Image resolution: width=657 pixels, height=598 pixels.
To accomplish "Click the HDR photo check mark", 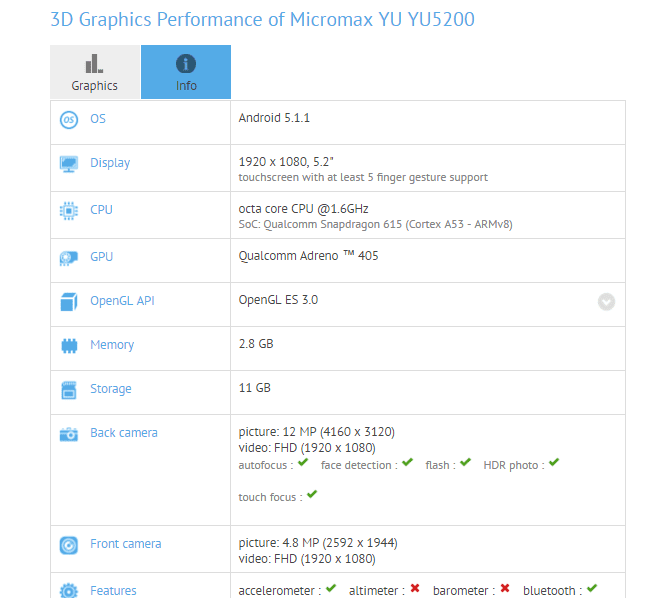I will 554,463.
